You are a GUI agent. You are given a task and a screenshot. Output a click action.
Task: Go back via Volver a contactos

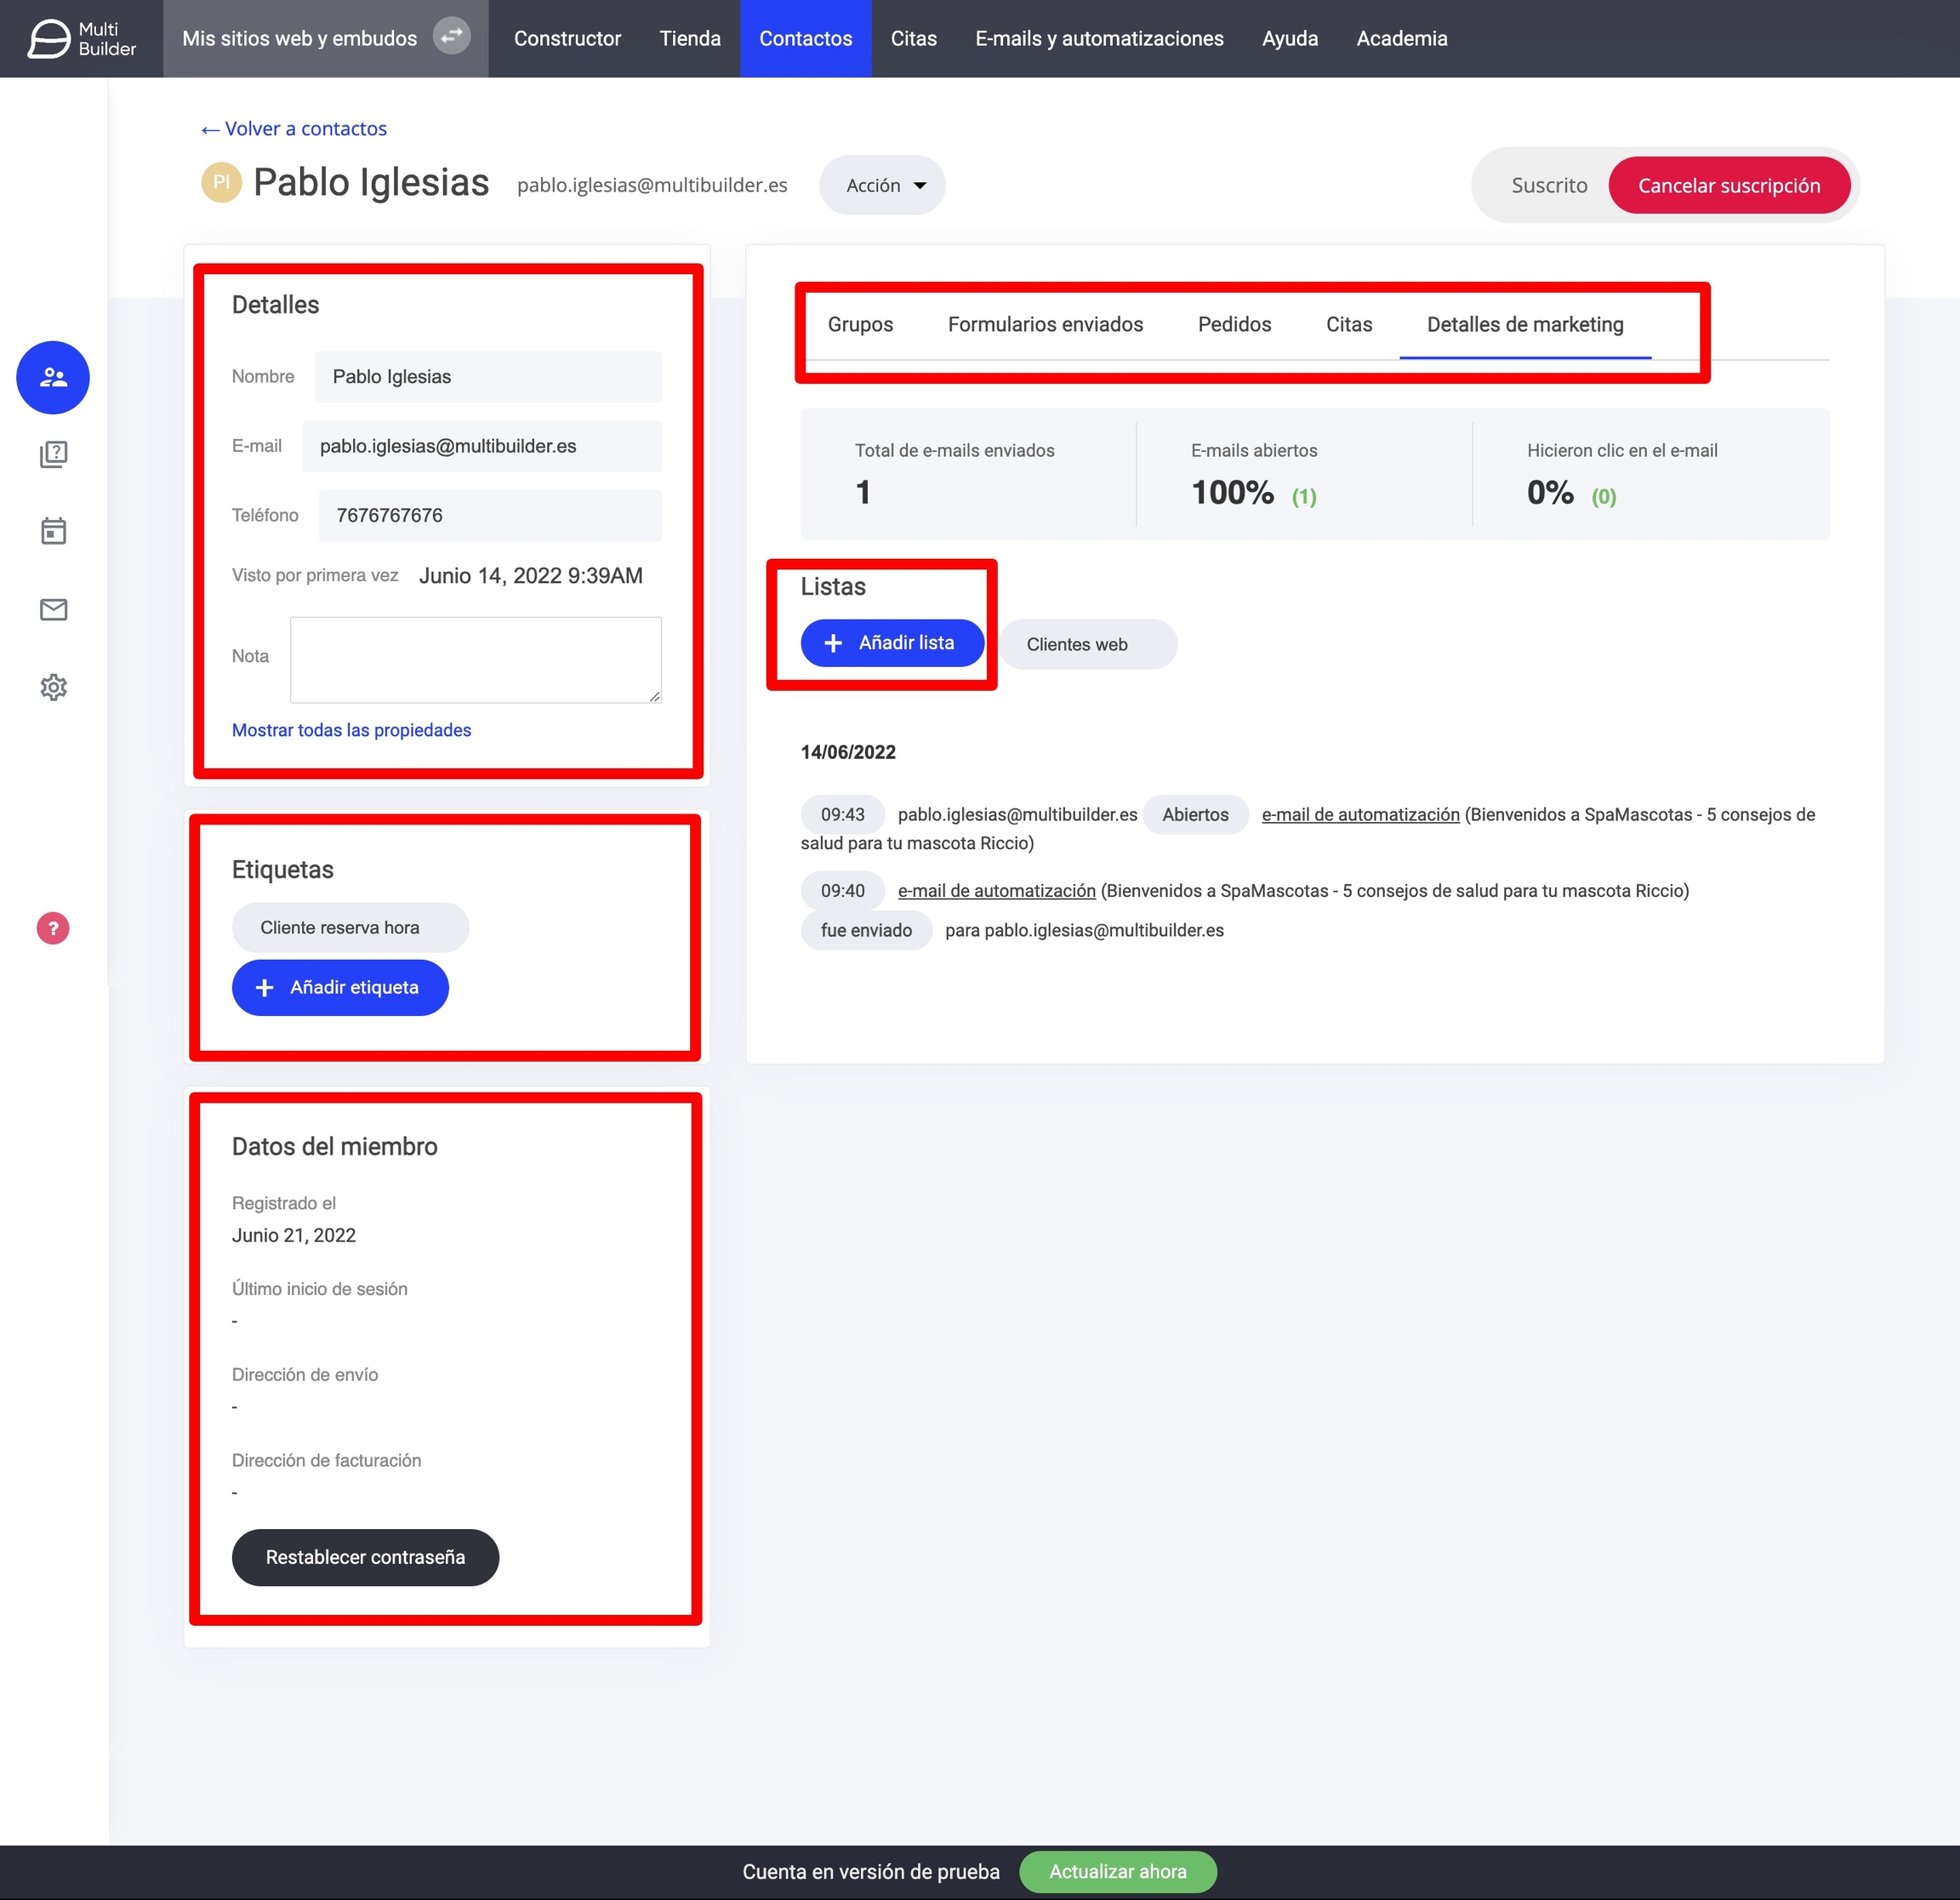pos(294,129)
